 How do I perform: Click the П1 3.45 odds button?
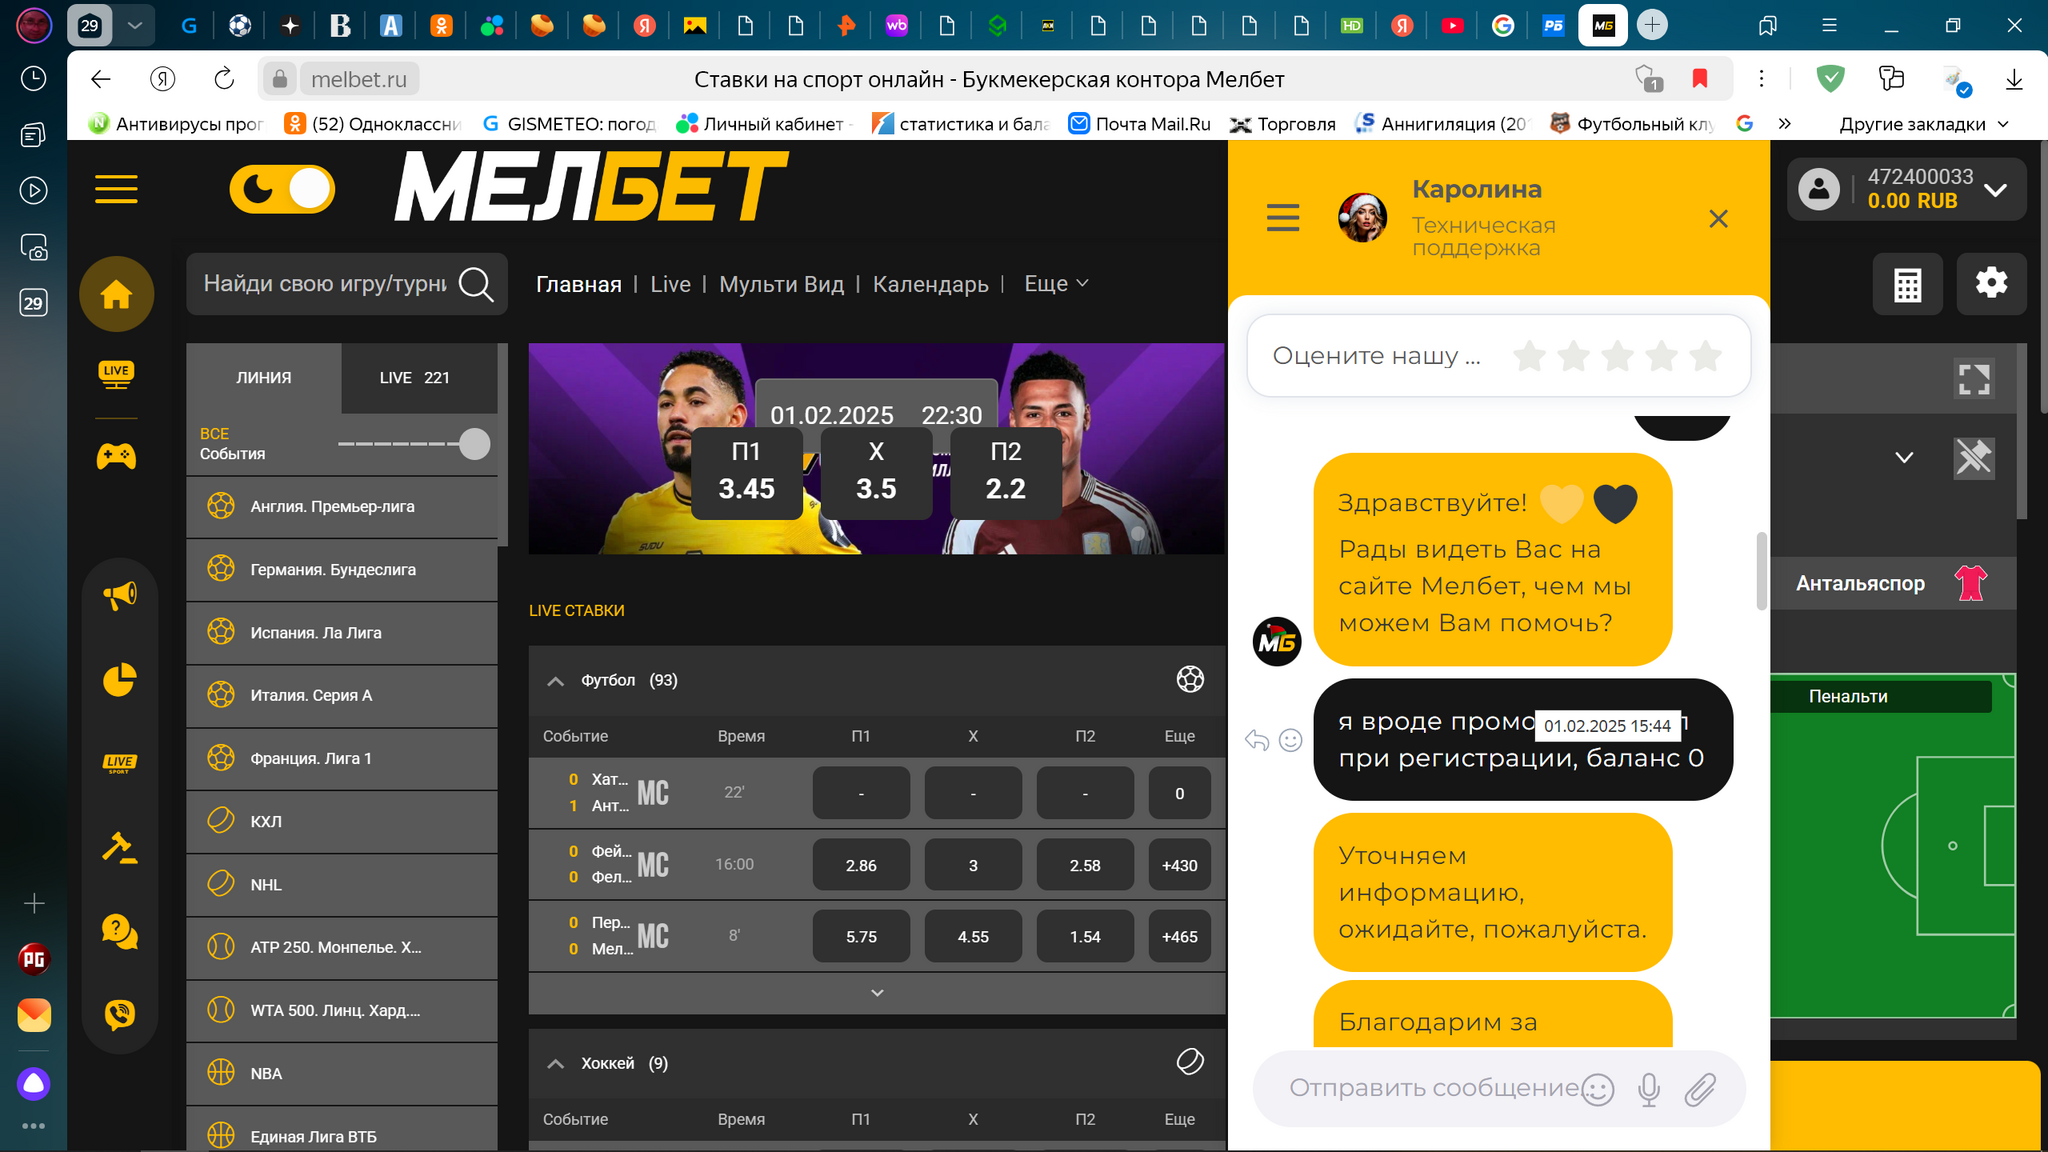(746, 472)
